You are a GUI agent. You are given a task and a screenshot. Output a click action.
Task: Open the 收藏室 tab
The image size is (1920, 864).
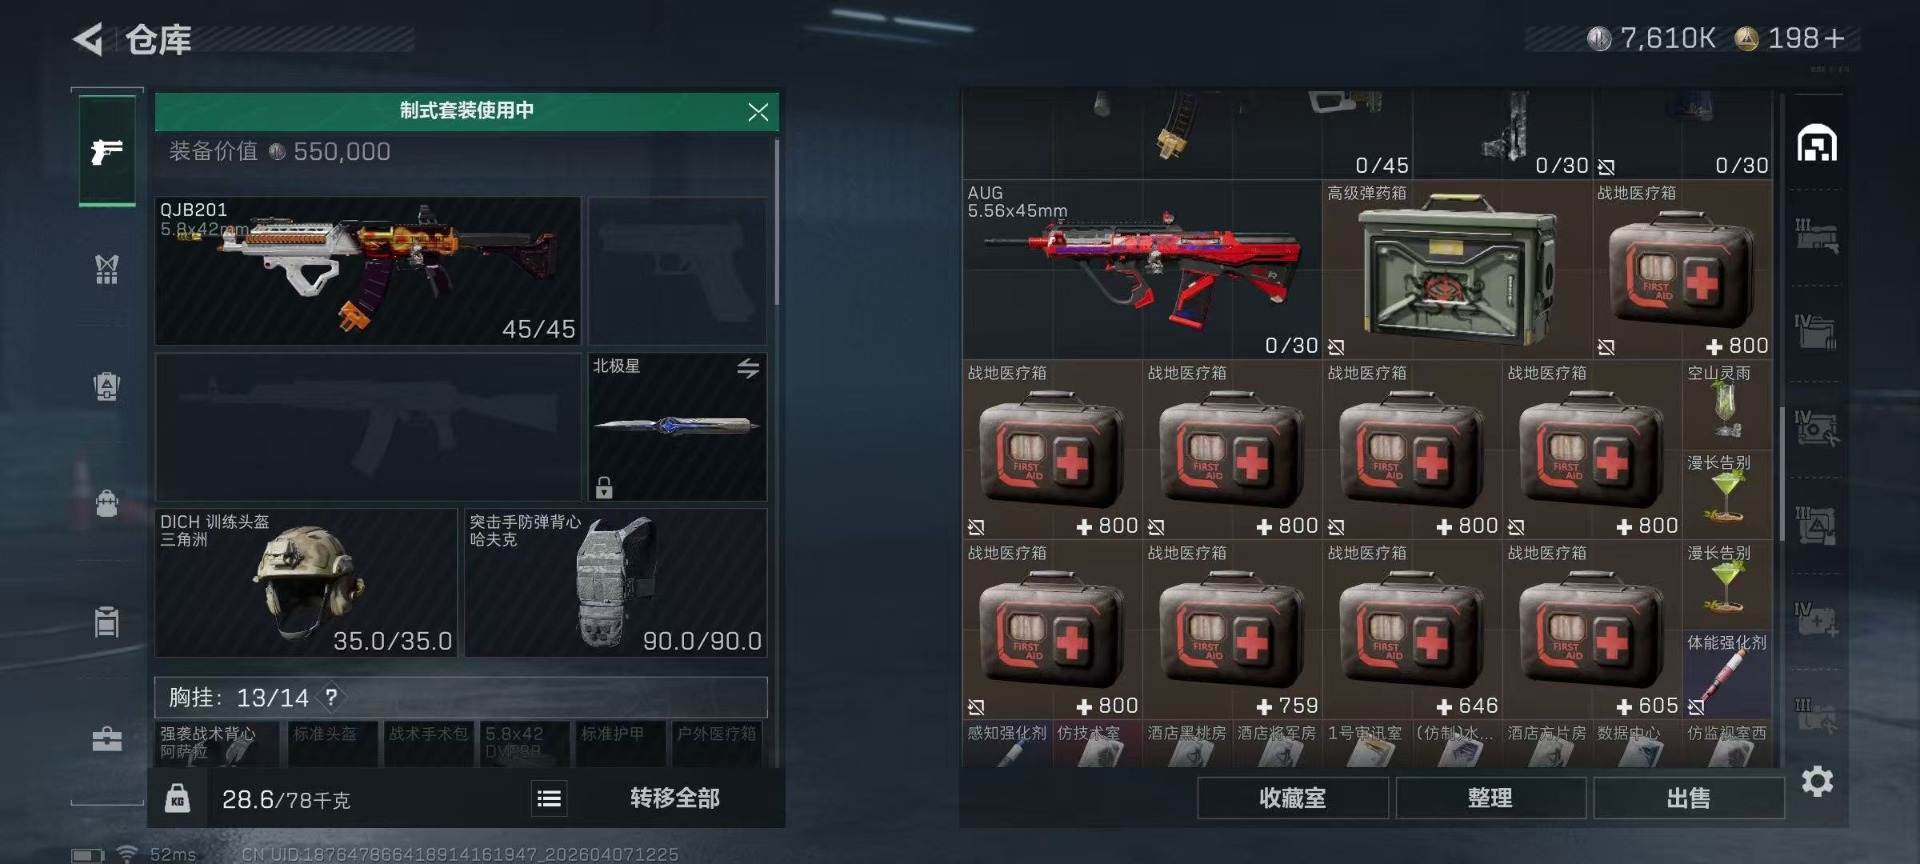(x=1293, y=798)
